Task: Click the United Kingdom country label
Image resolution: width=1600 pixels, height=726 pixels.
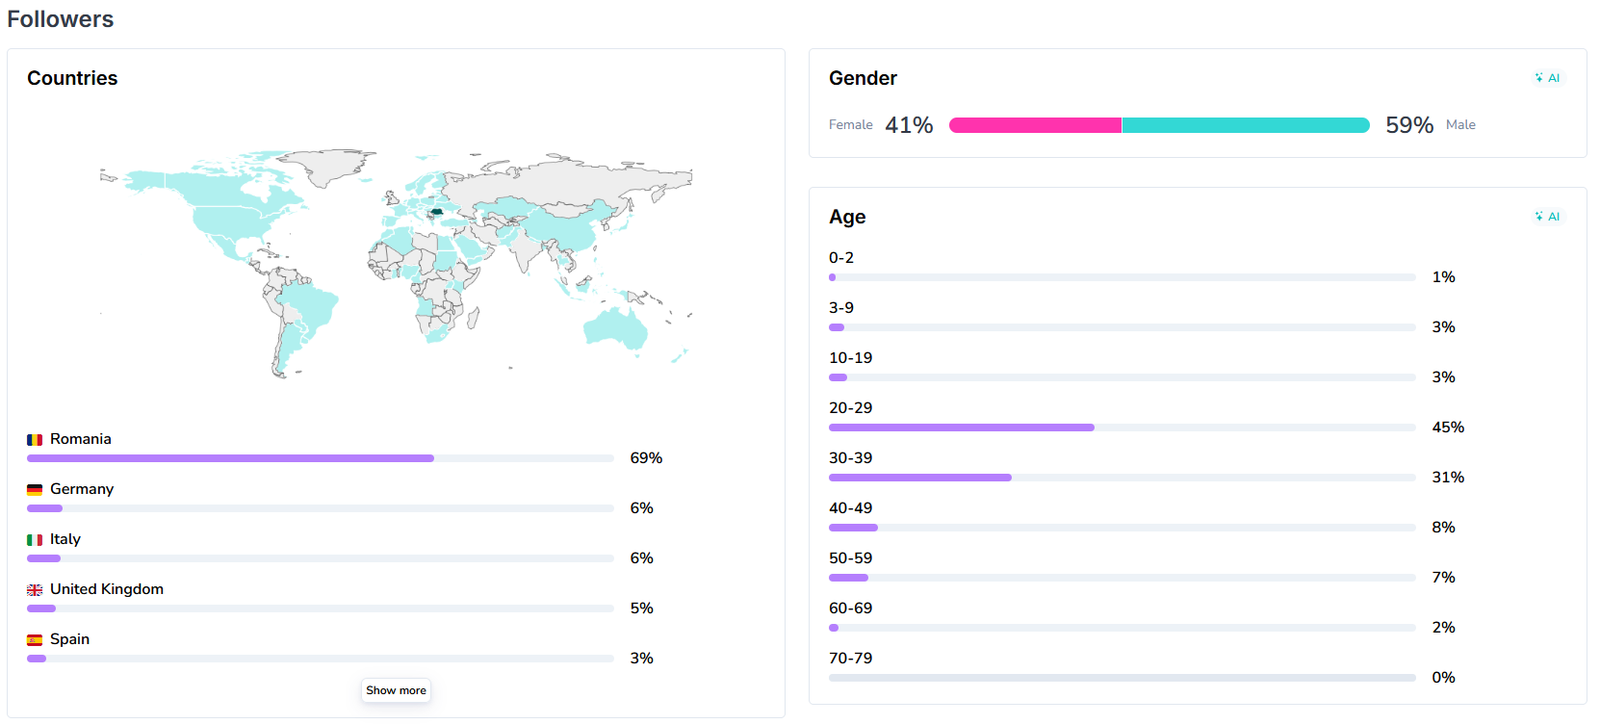Action: (x=107, y=589)
